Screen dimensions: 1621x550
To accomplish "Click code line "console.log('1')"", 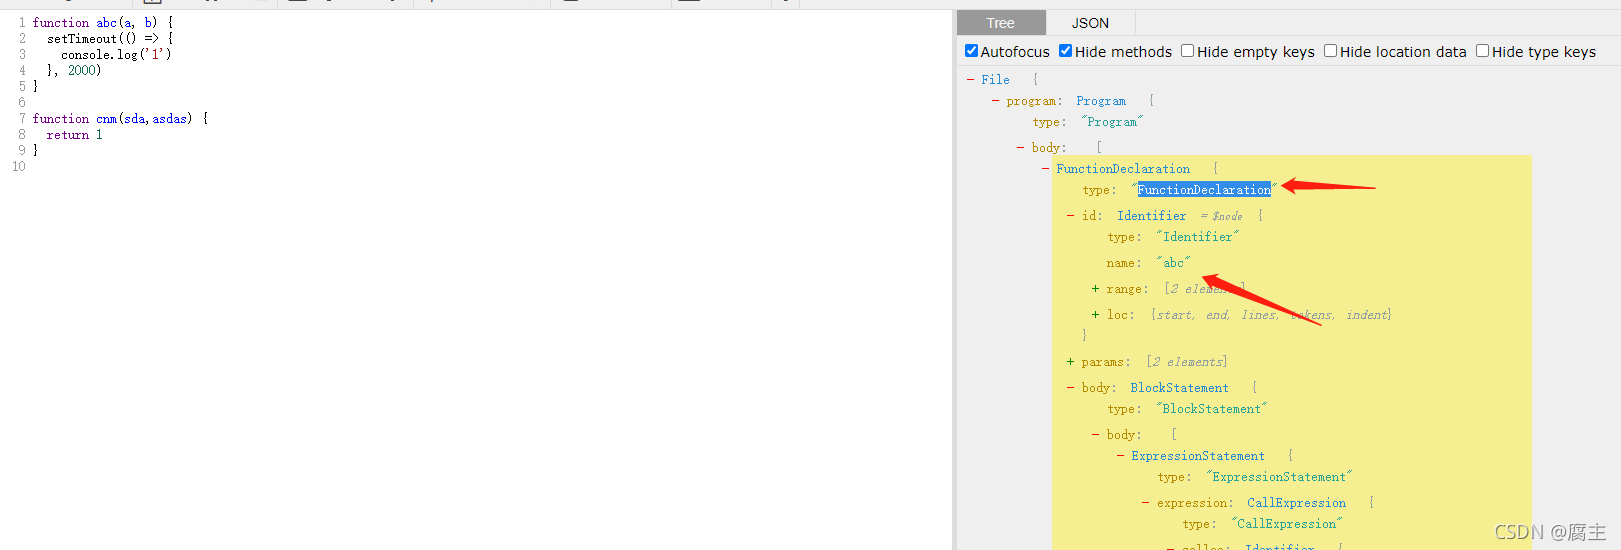I will pyautogui.click(x=116, y=54).
